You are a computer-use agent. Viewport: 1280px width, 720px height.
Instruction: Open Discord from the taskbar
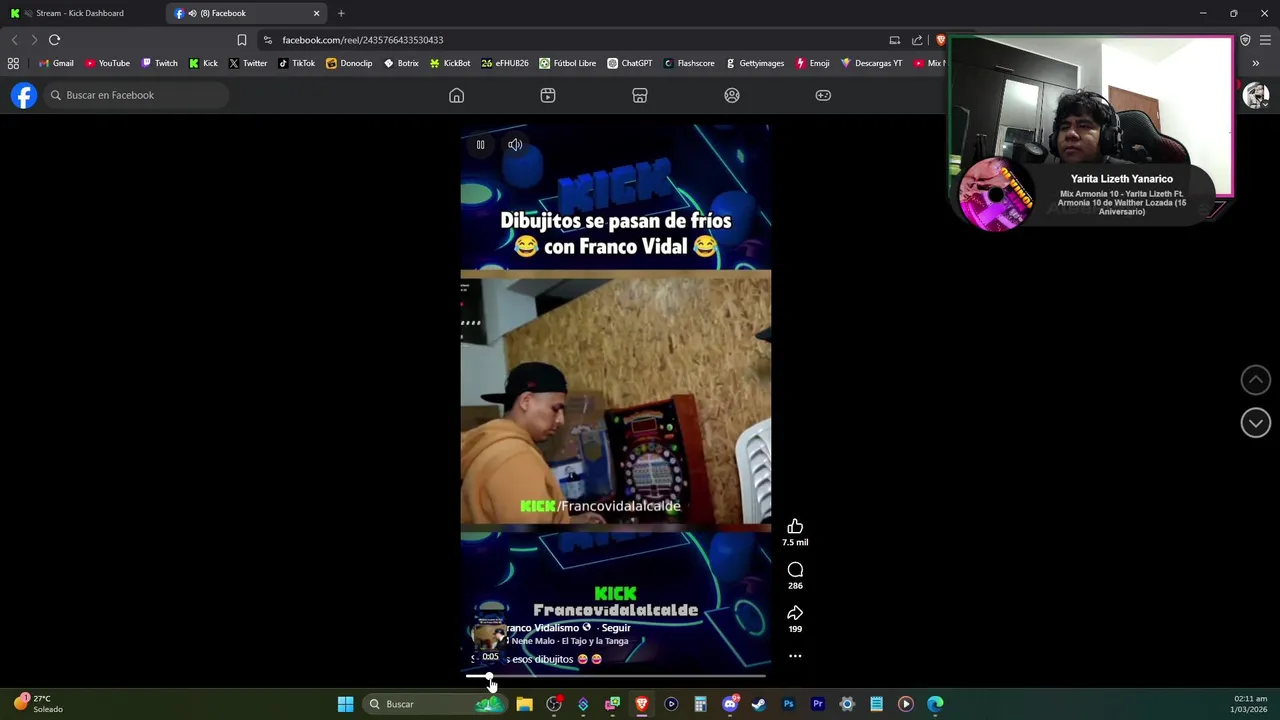(x=730, y=704)
